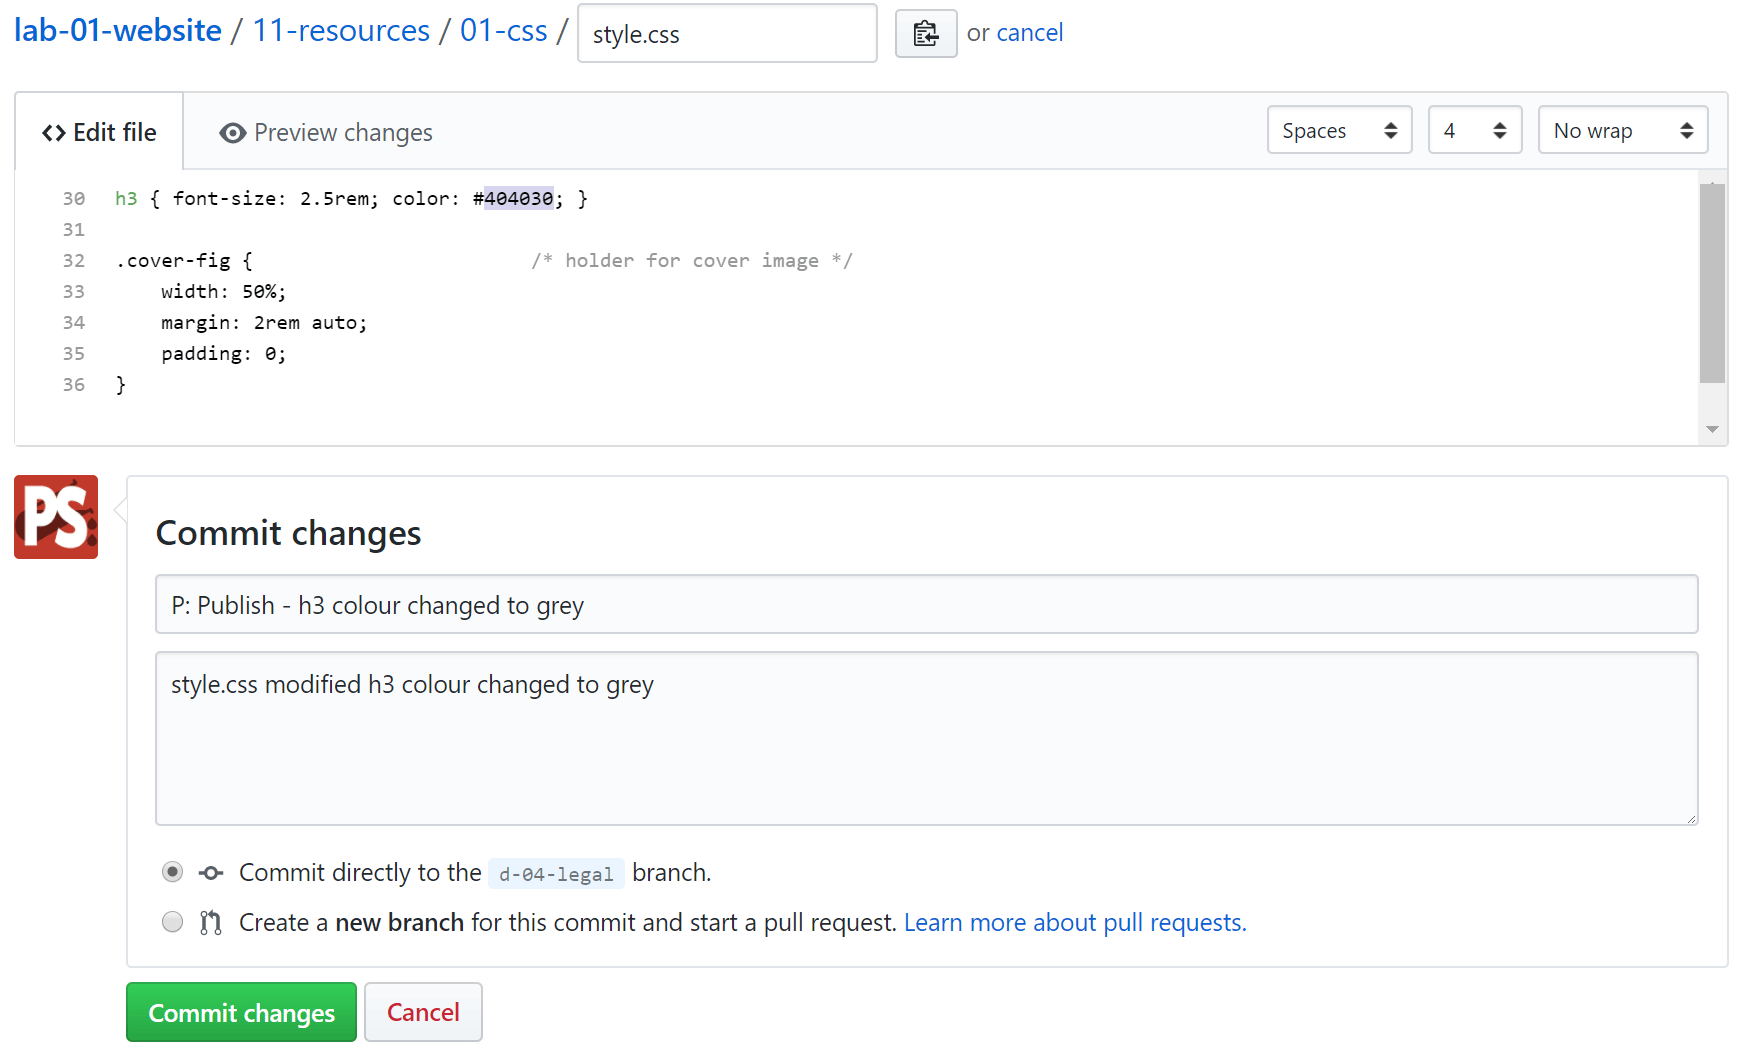The width and height of the screenshot is (1742, 1045).
Task: Click the red Cancel button
Action: coord(423,1012)
